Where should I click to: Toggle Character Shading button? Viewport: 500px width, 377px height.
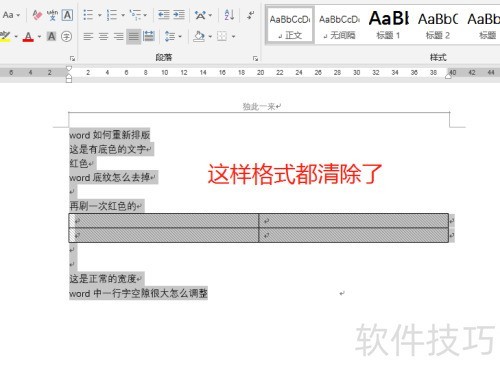pyautogui.click(x=51, y=36)
